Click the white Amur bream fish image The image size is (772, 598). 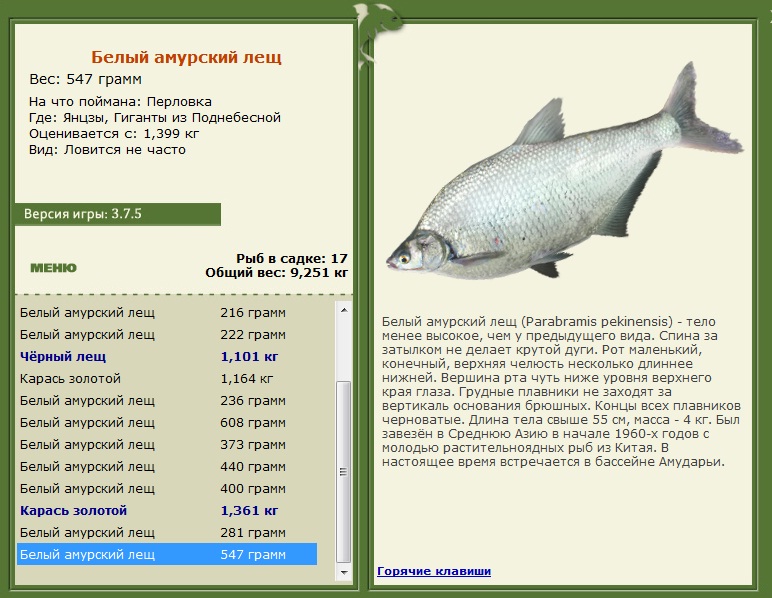pyautogui.click(x=564, y=172)
